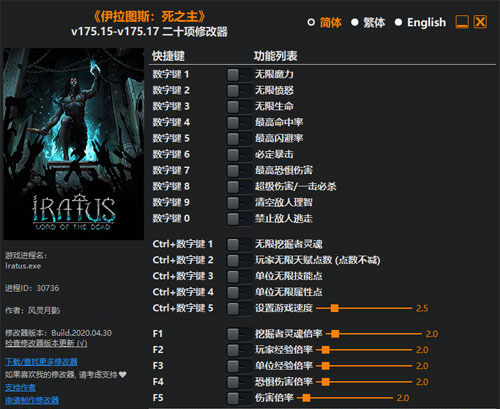The width and height of the screenshot is (500, 409).
Task: Toggle 无限挖掘者灵魂 switch
Action: 239,244
